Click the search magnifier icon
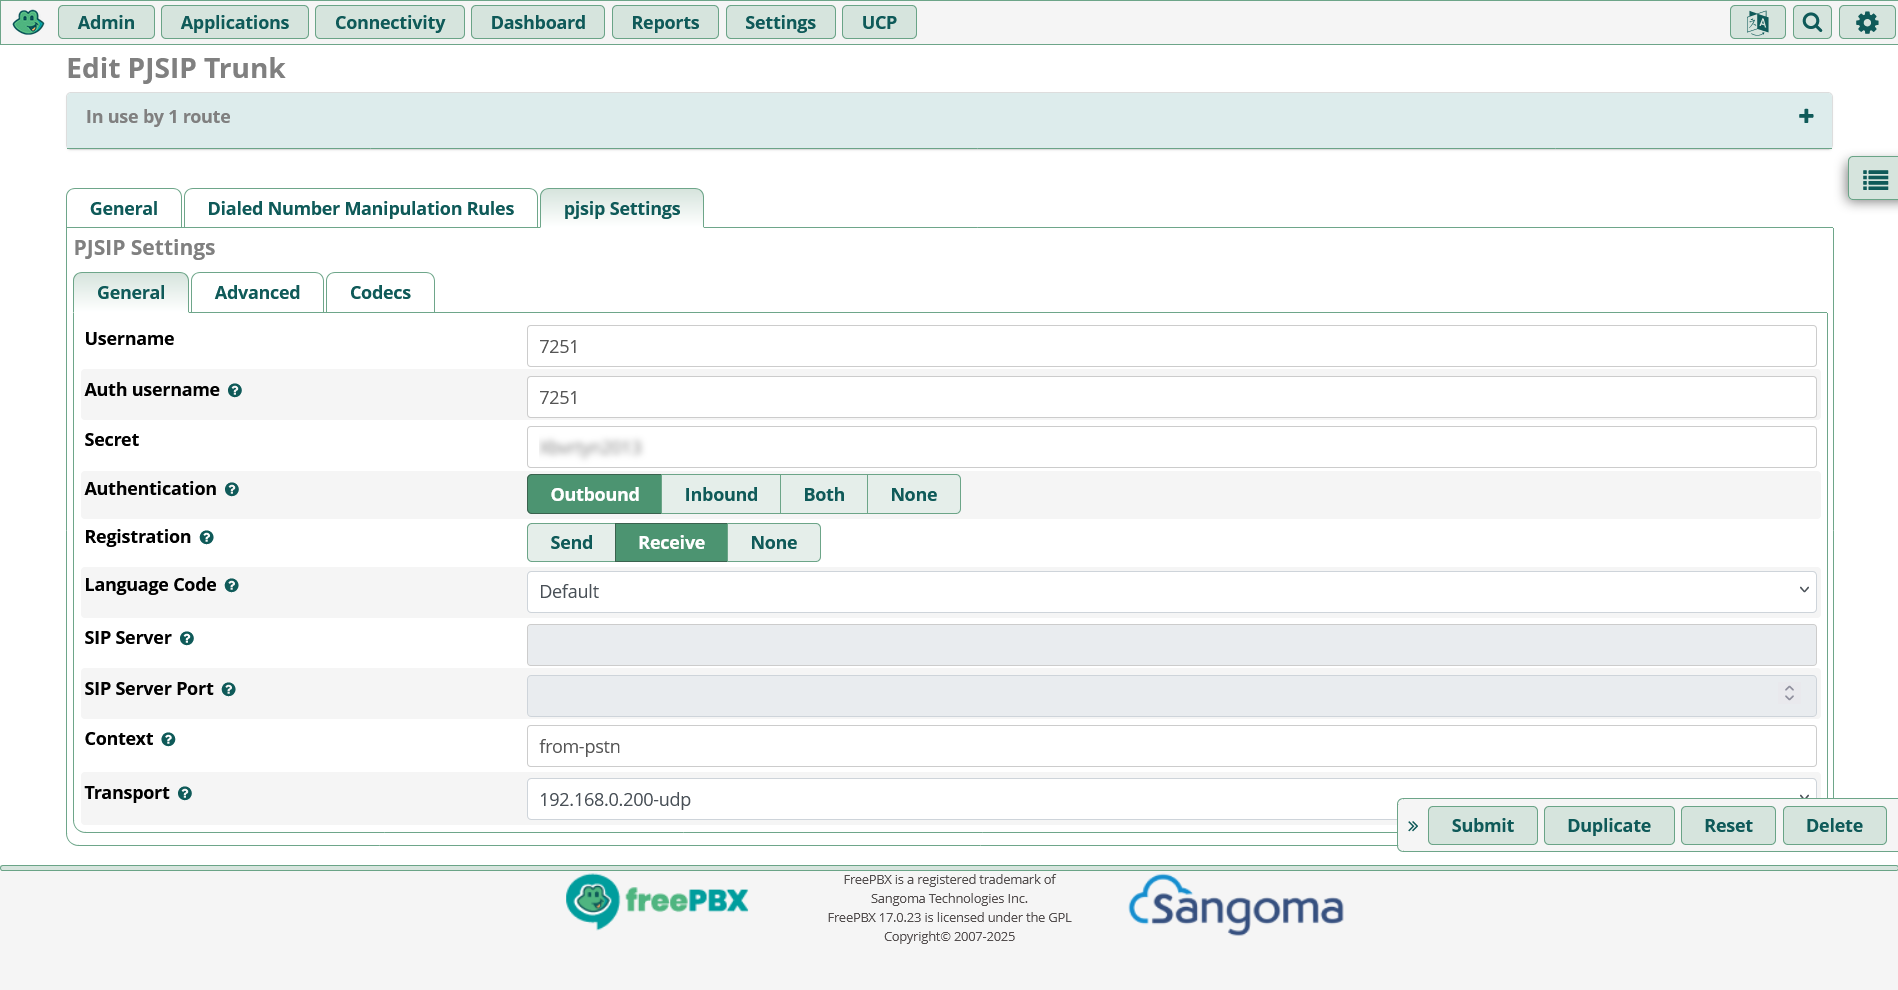This screenshot has height=990, width=1898. 1812,22
